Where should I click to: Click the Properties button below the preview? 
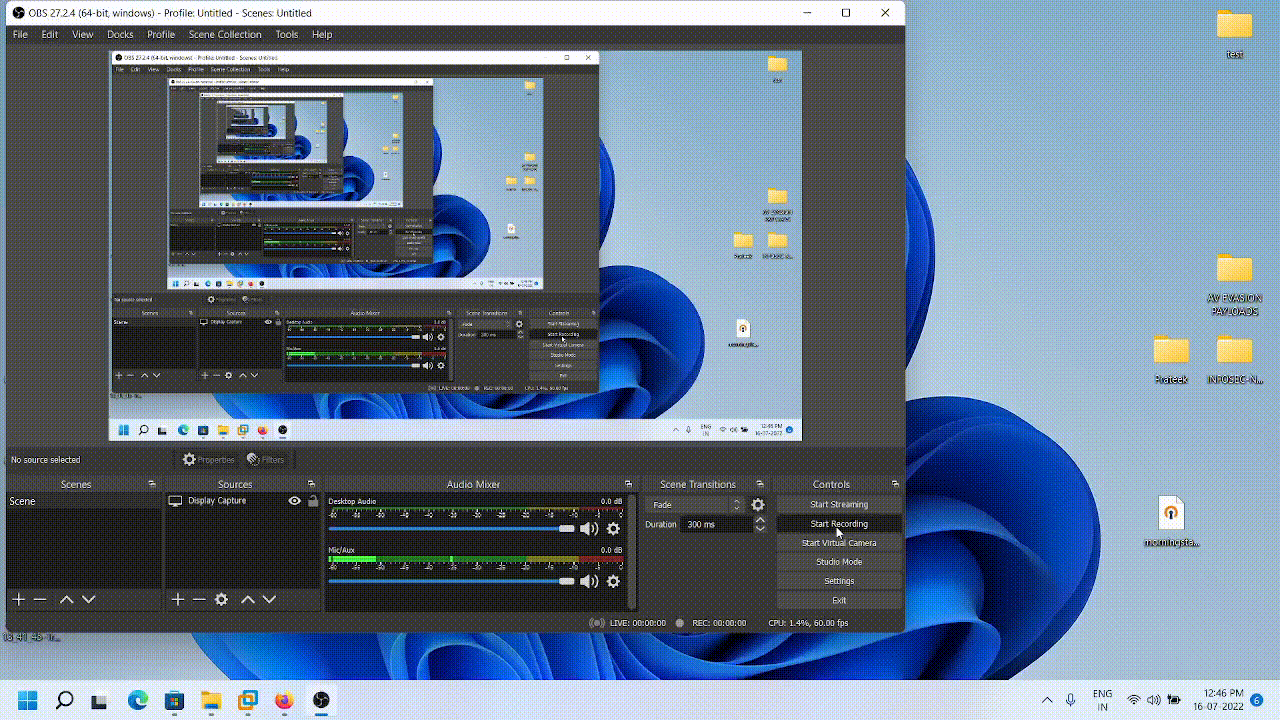tap(209, 460)
